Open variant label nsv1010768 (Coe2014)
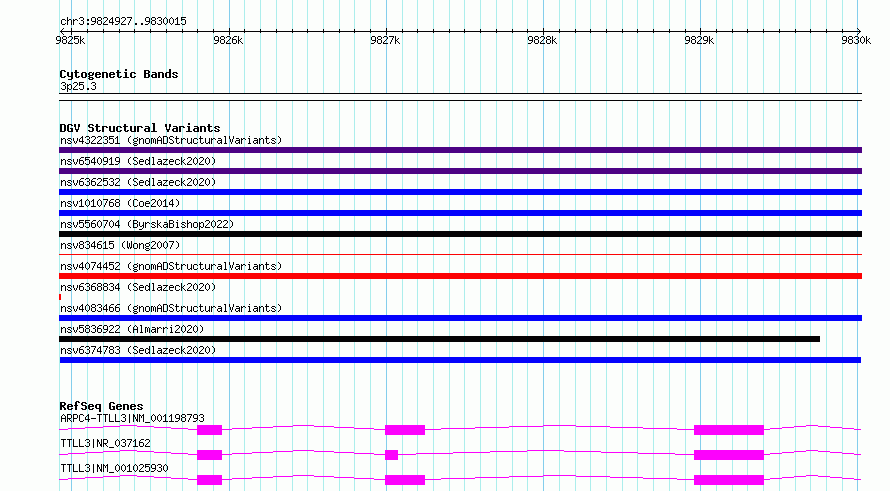Screen dimensions: 890x491 [120, 203]
